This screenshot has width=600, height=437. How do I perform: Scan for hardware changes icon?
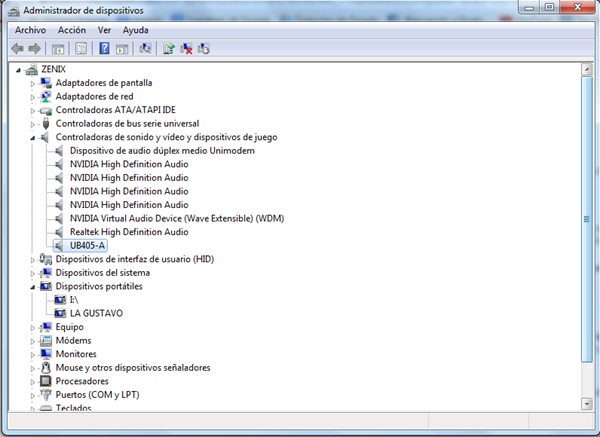pos(145,49)
